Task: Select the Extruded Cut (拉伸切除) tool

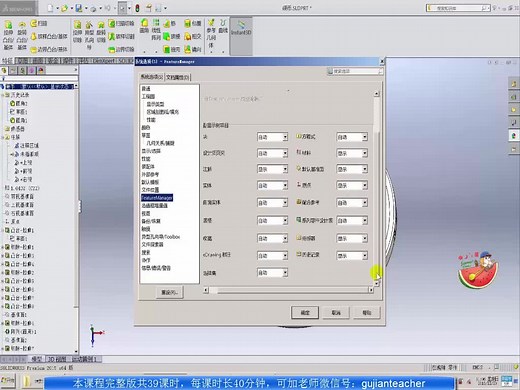Action: (x=77, y=32)
